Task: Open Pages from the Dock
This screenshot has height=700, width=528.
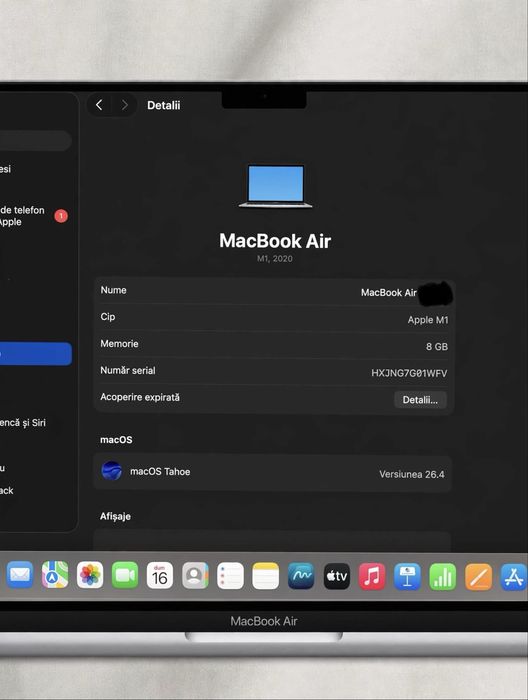Action: point(478,577)
